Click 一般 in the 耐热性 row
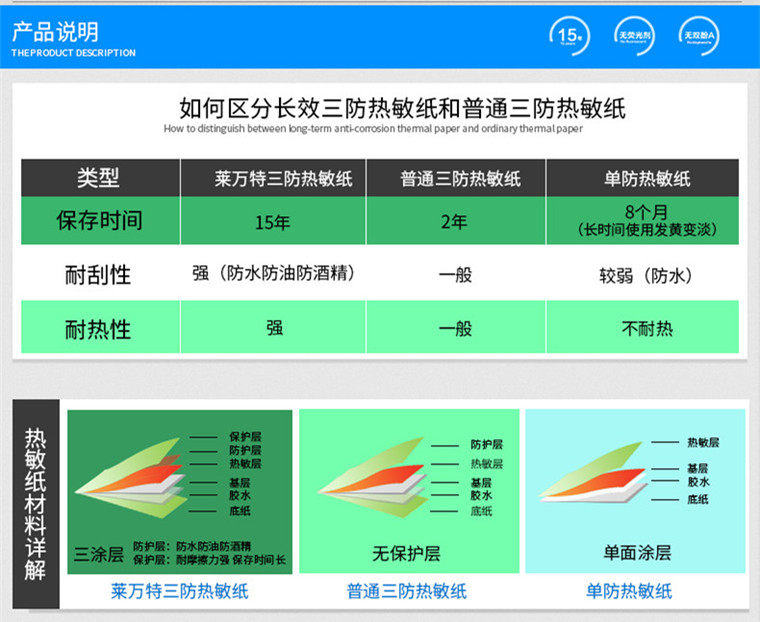The width and height of the screenshot is (760, 622). click(455, 329)
